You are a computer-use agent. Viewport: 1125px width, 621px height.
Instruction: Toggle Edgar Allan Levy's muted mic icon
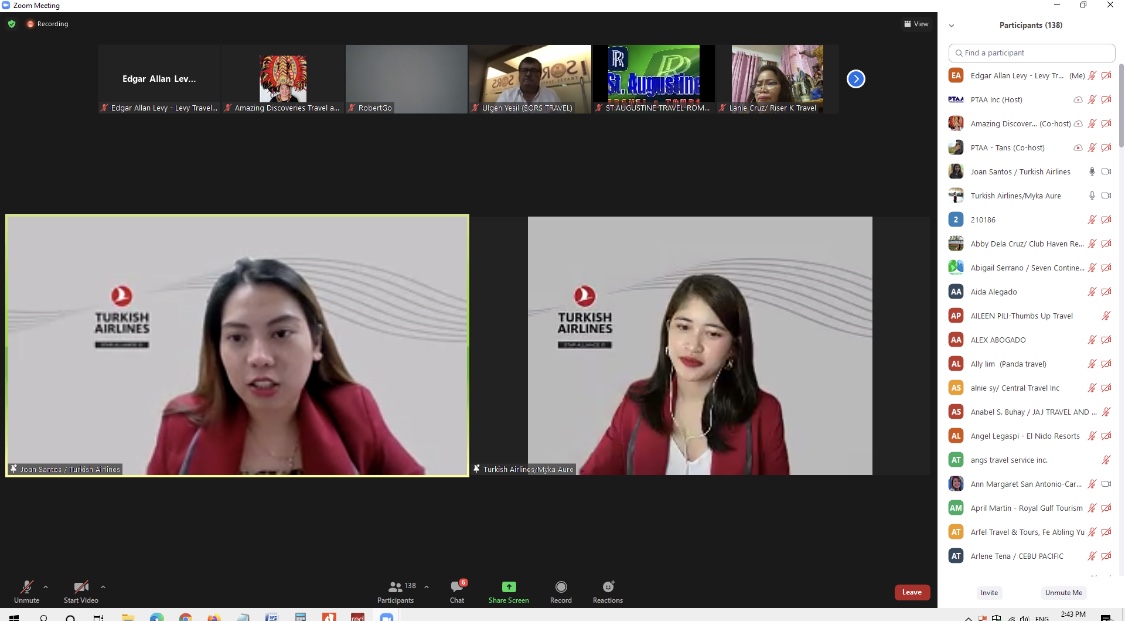click(1092, 75)
